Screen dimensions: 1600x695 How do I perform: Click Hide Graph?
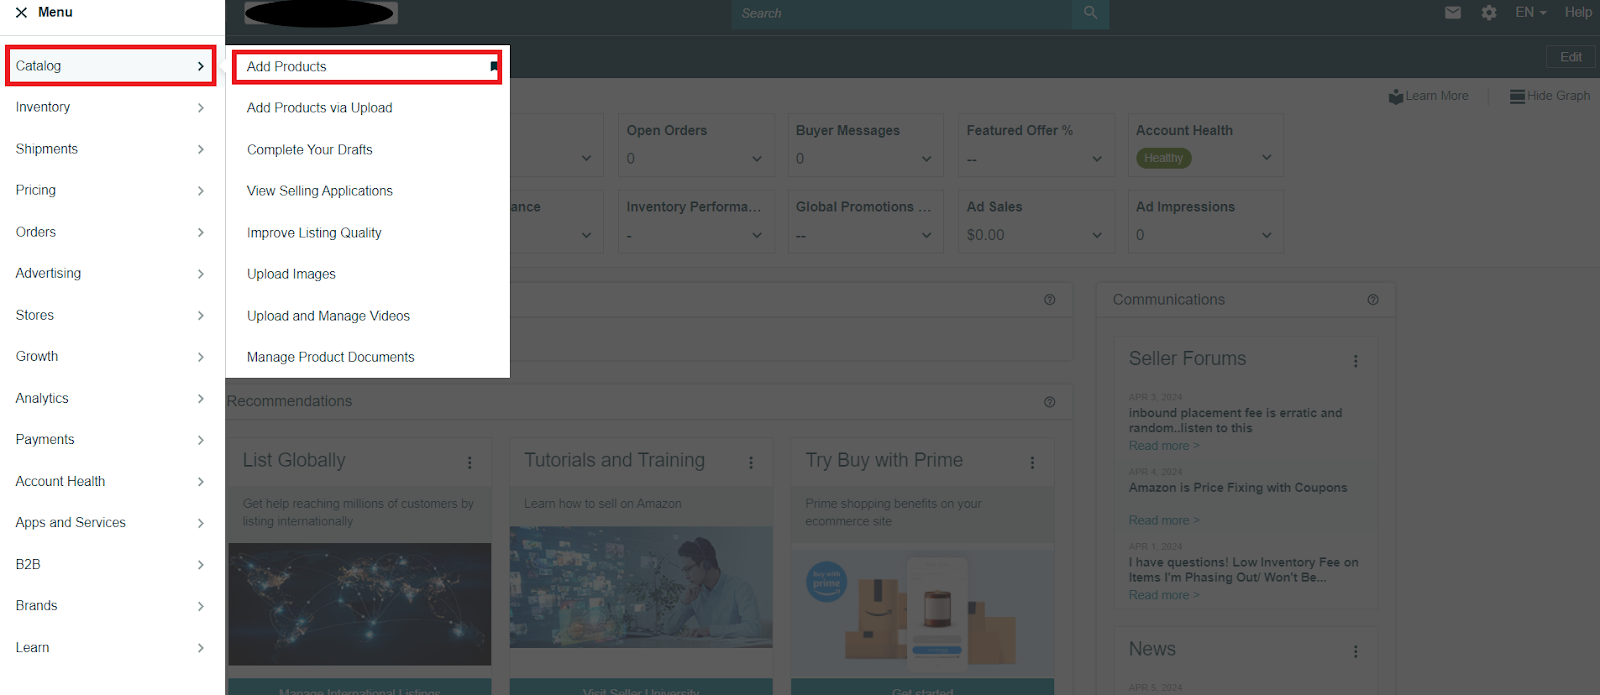[x=1550, y=96]
